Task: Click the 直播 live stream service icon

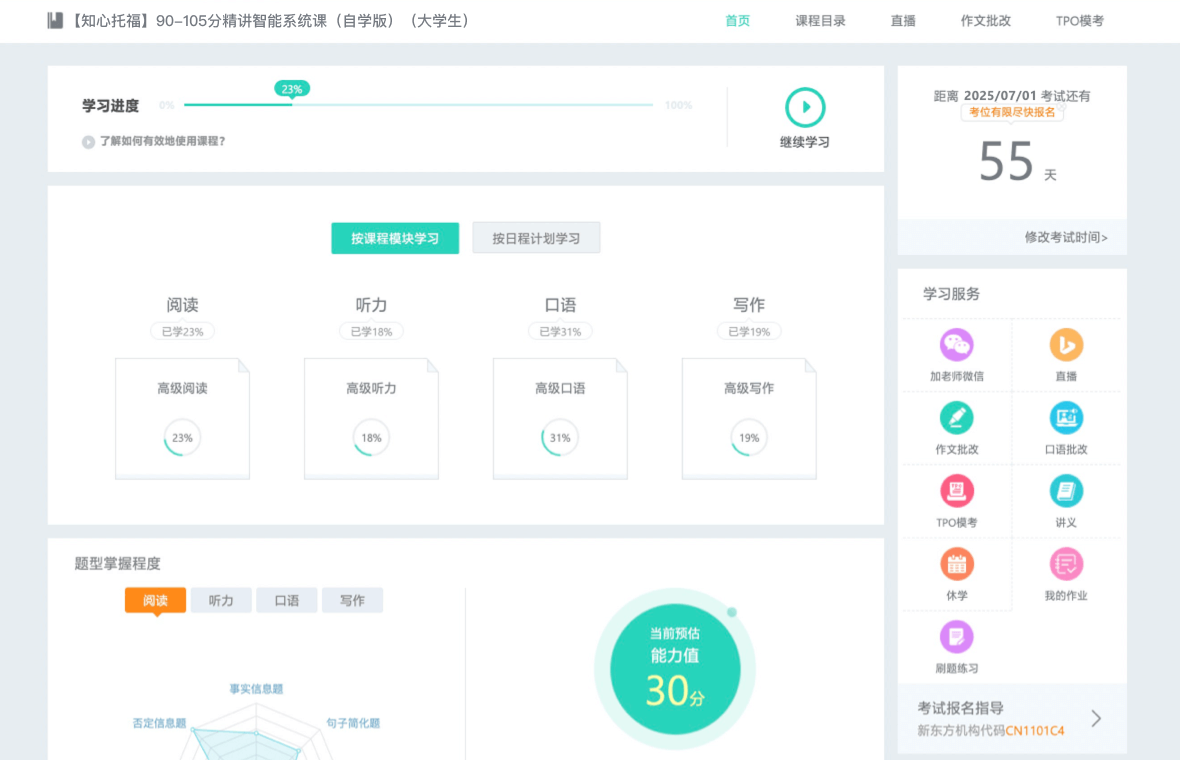Action: click(x=1066, y=346)
